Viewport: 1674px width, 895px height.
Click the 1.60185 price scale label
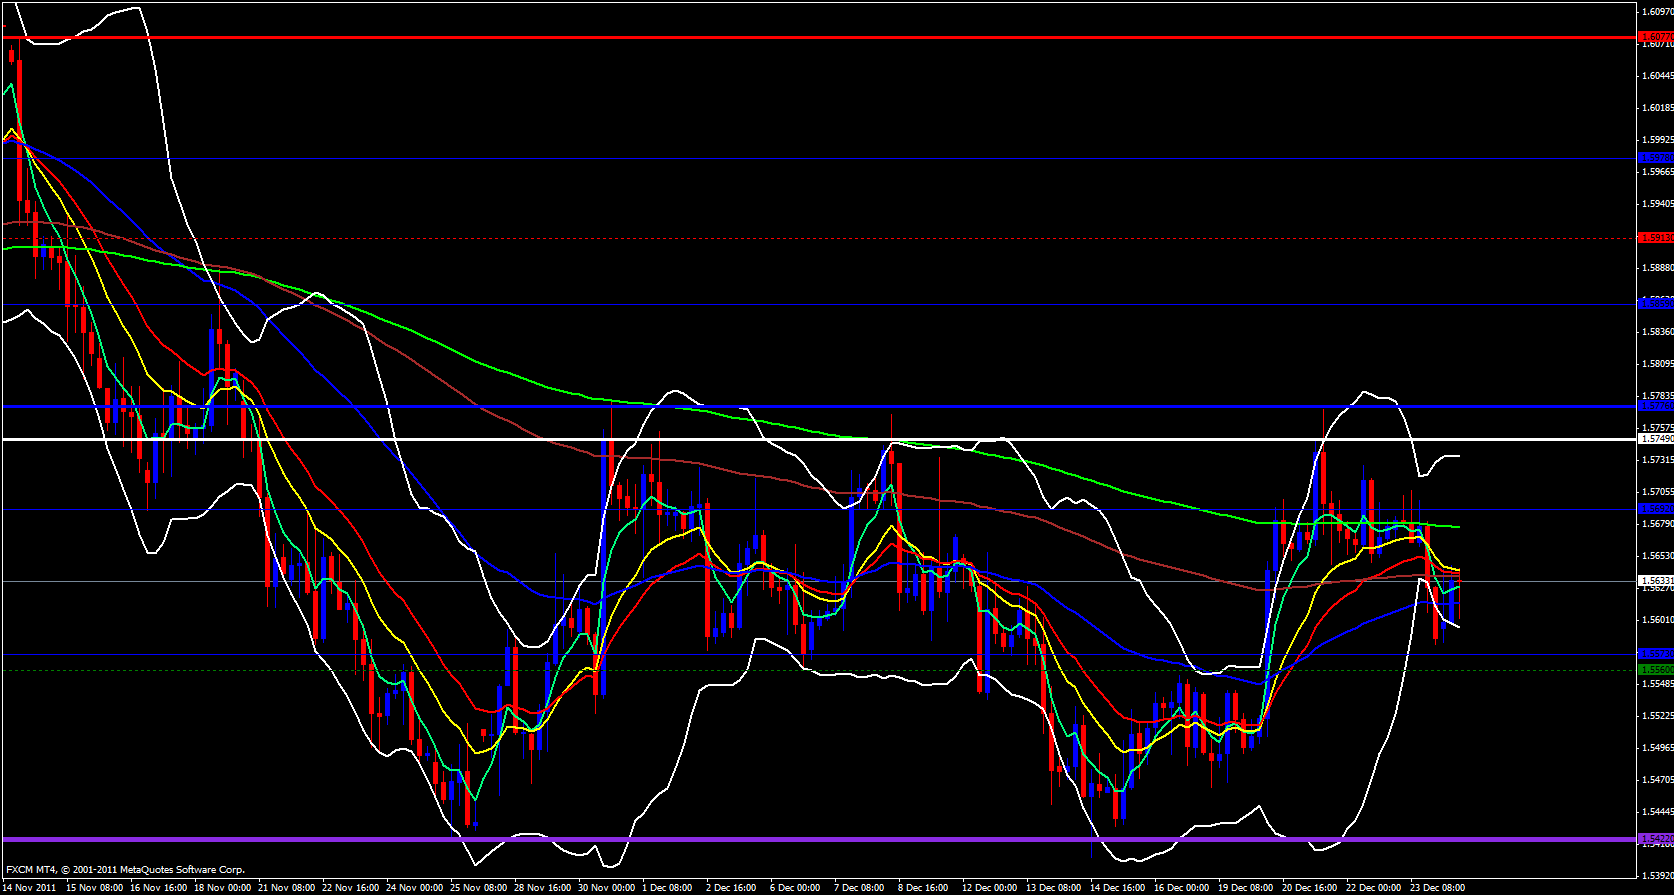[1657, 108]
